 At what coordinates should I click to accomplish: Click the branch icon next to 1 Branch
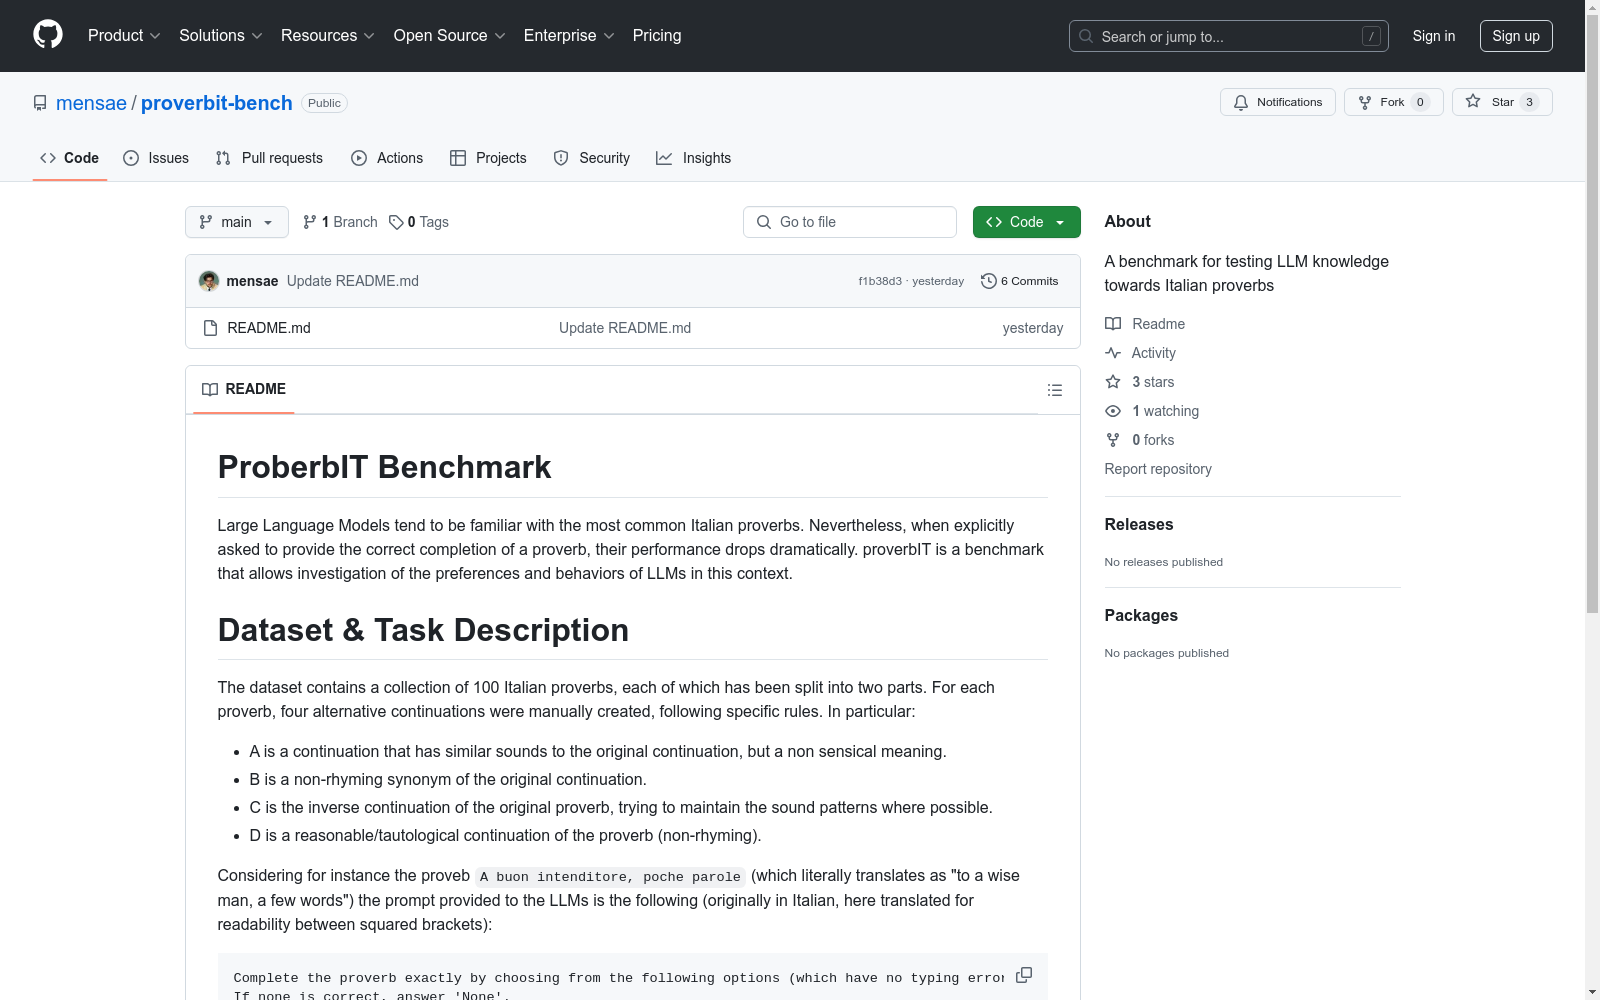tap(310, 222)
